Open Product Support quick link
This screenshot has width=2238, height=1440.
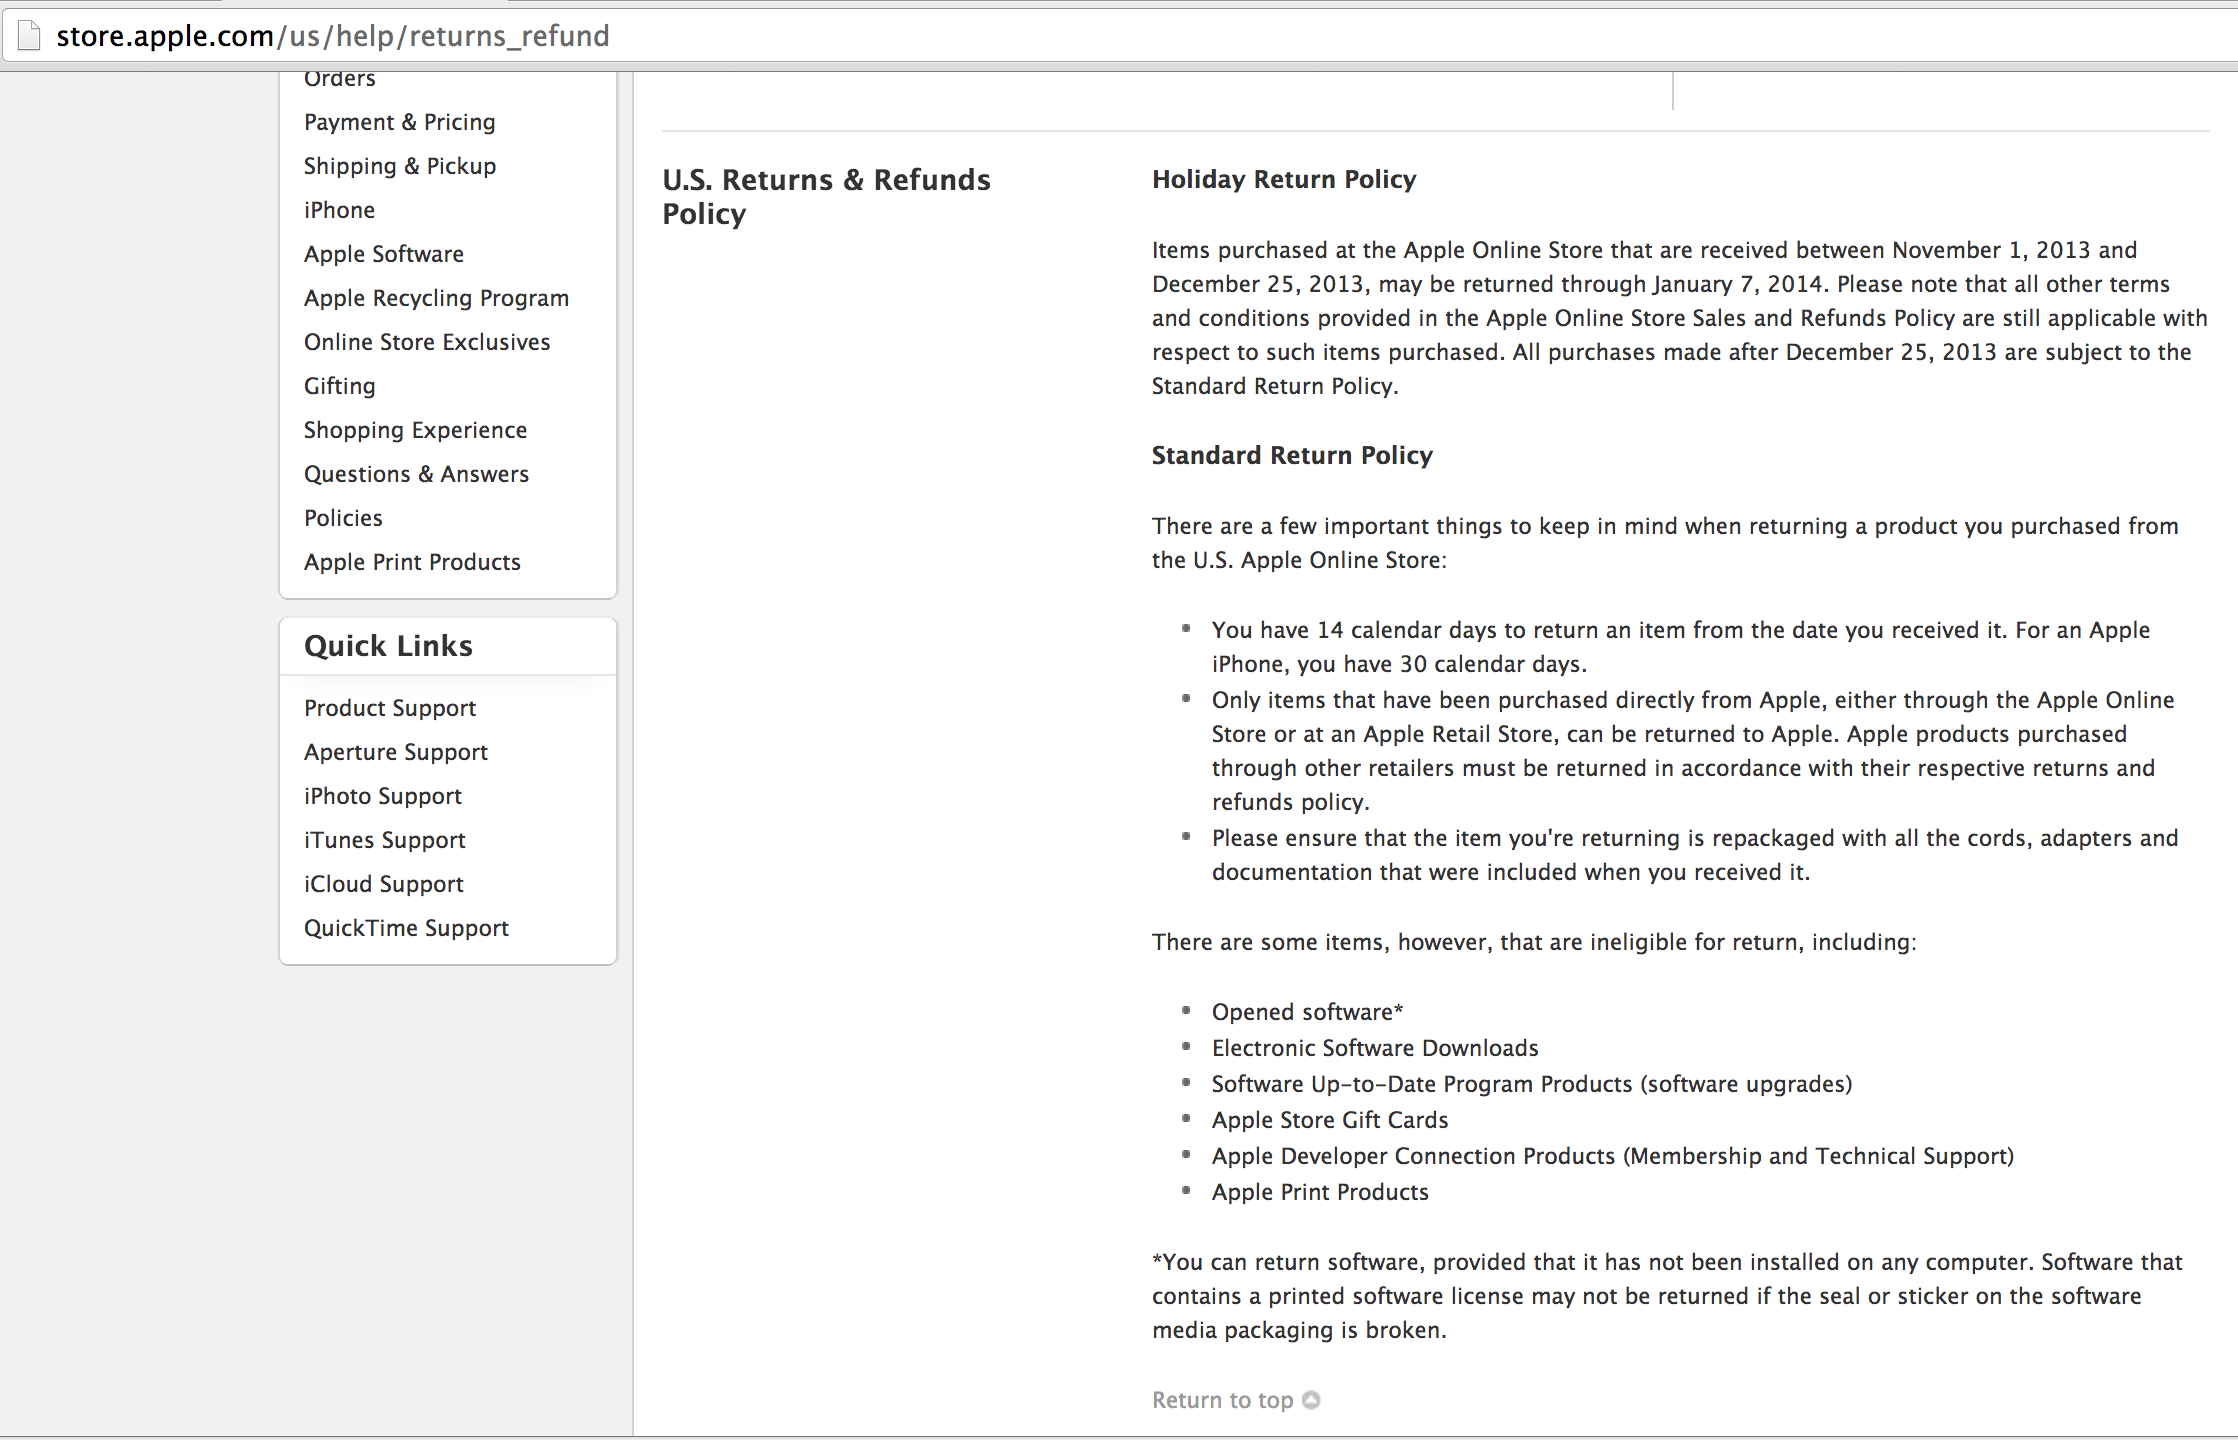point(390,708)
